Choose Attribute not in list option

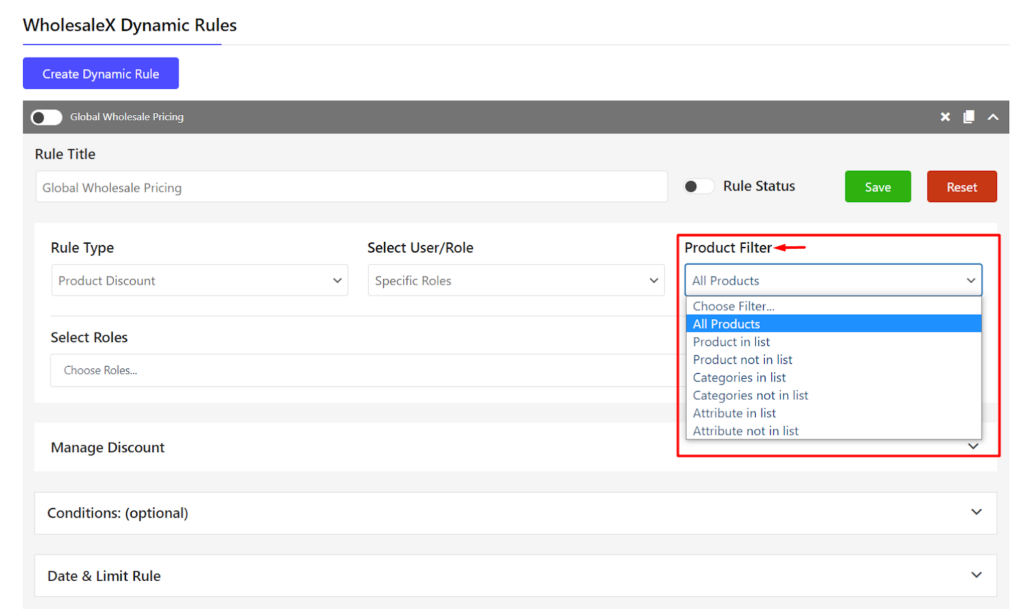(833, 431)
